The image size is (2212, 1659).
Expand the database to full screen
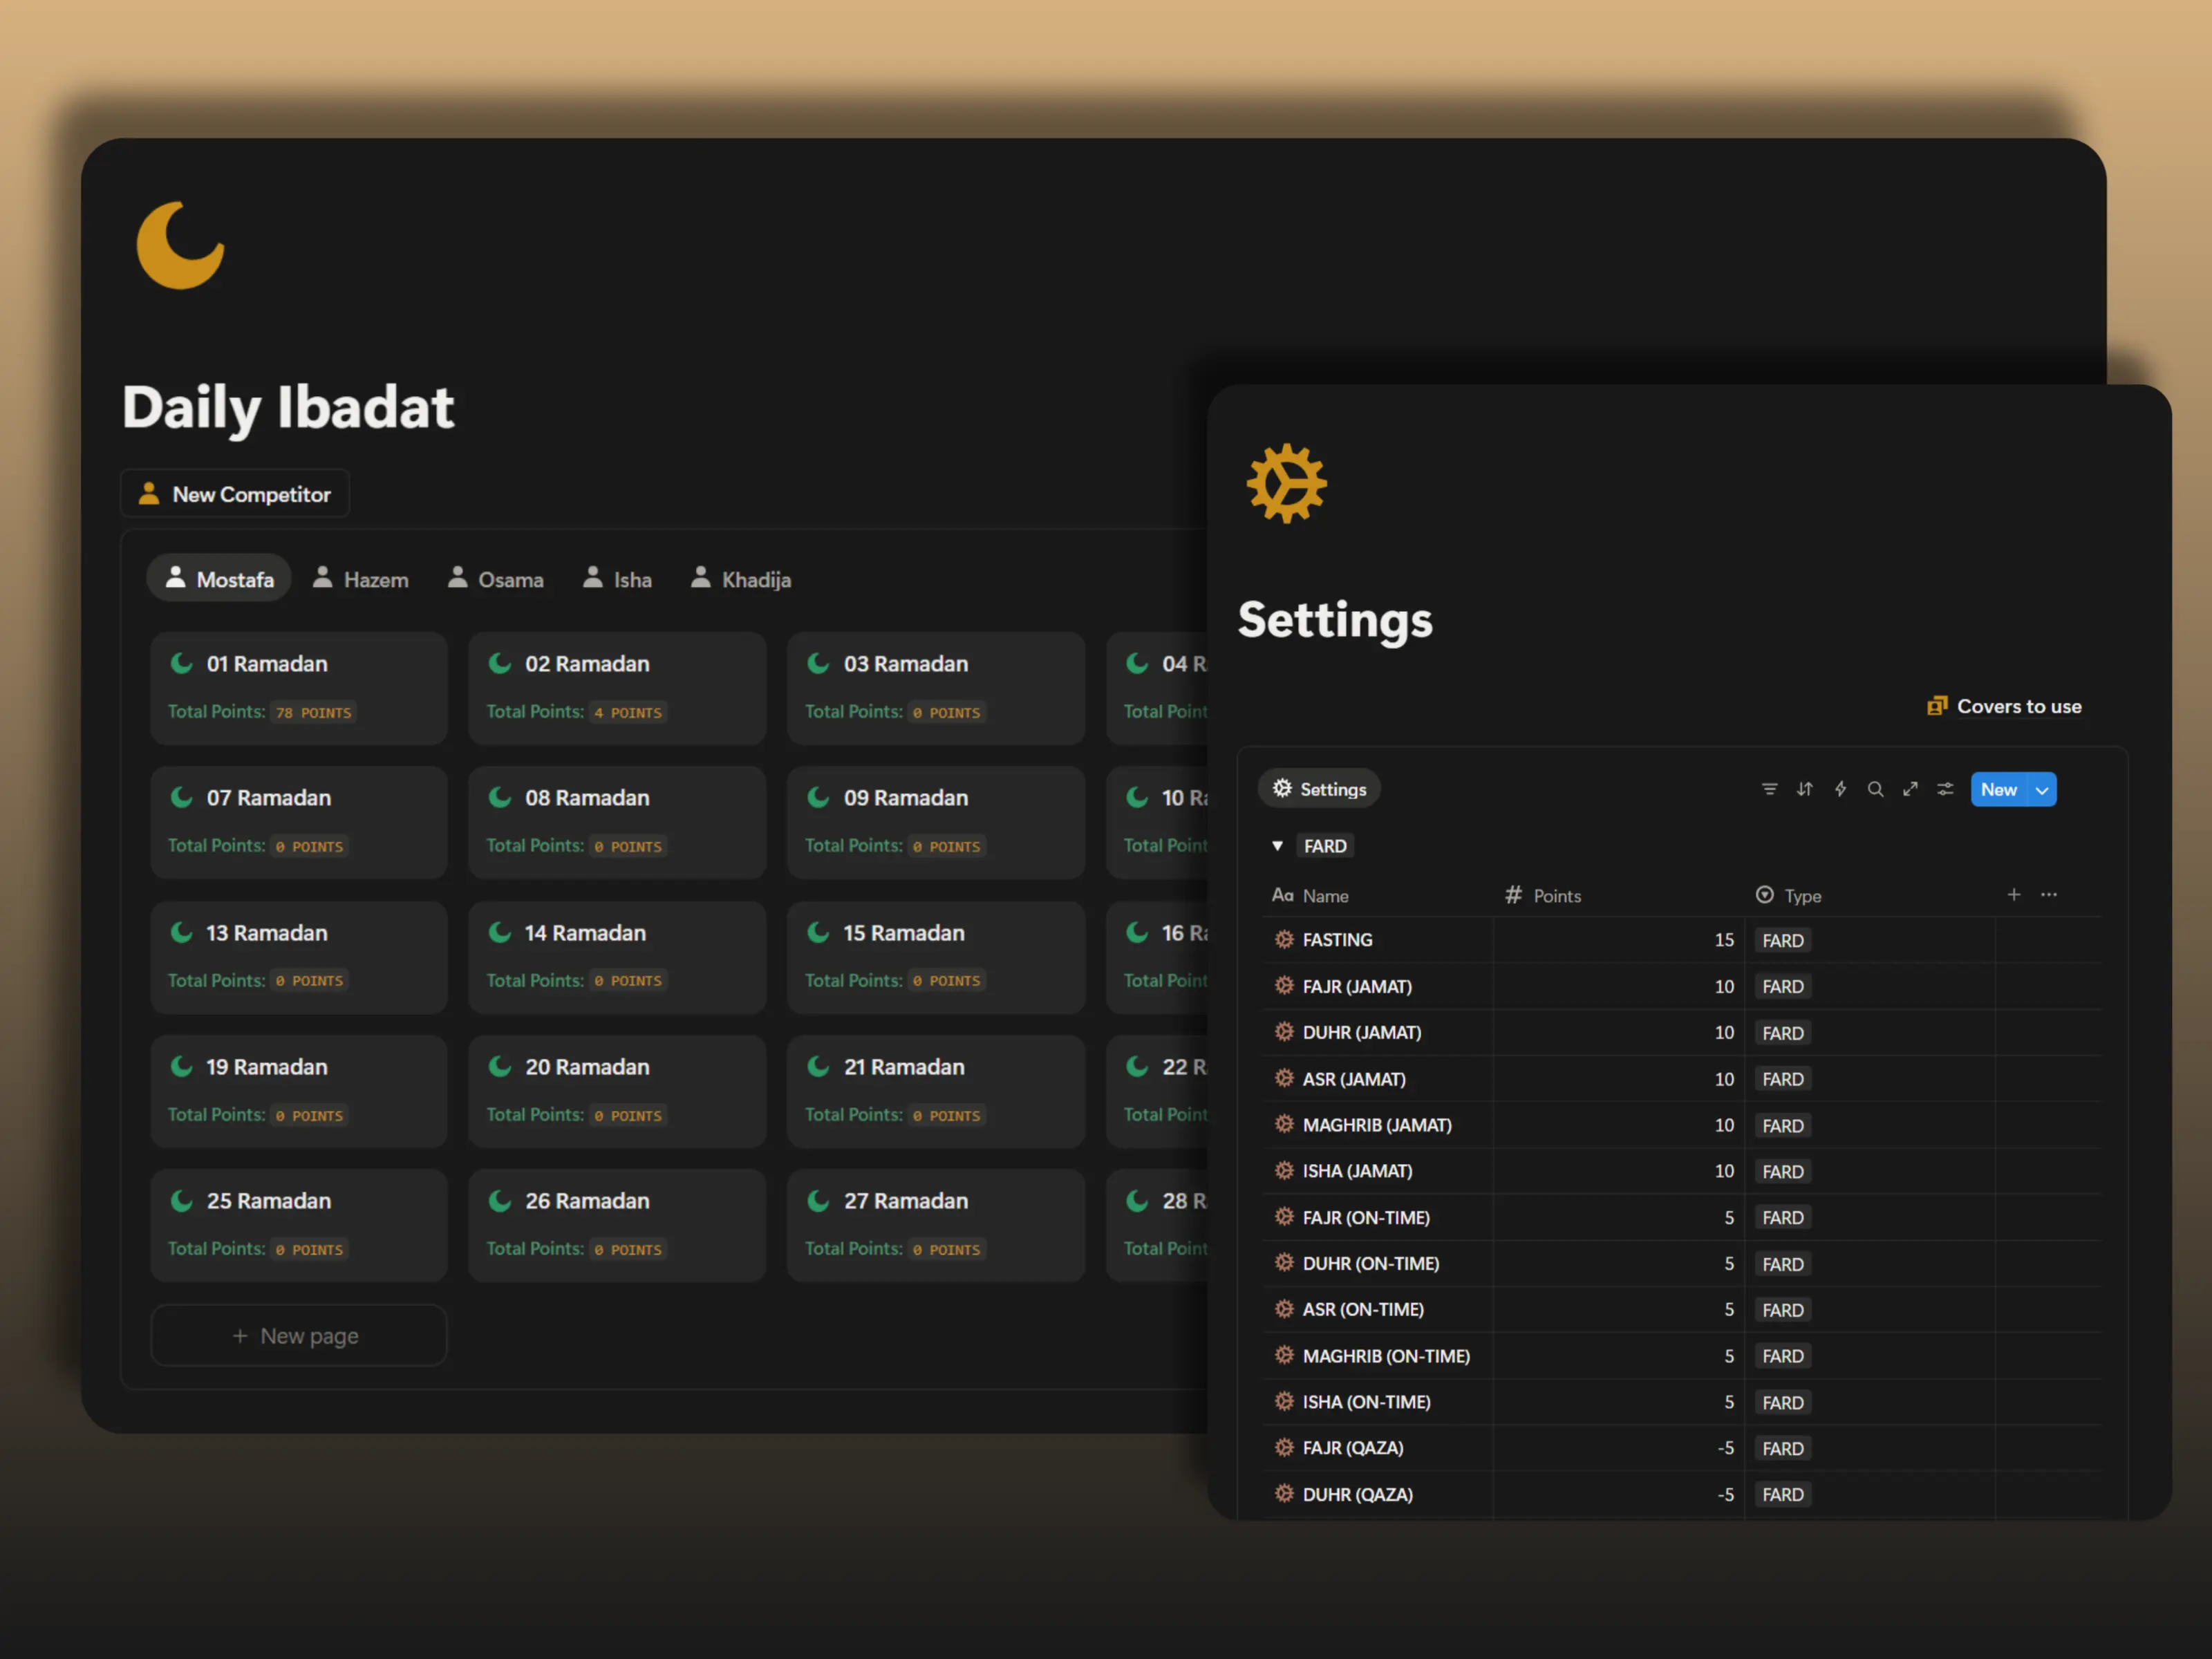click(1911, 789)
